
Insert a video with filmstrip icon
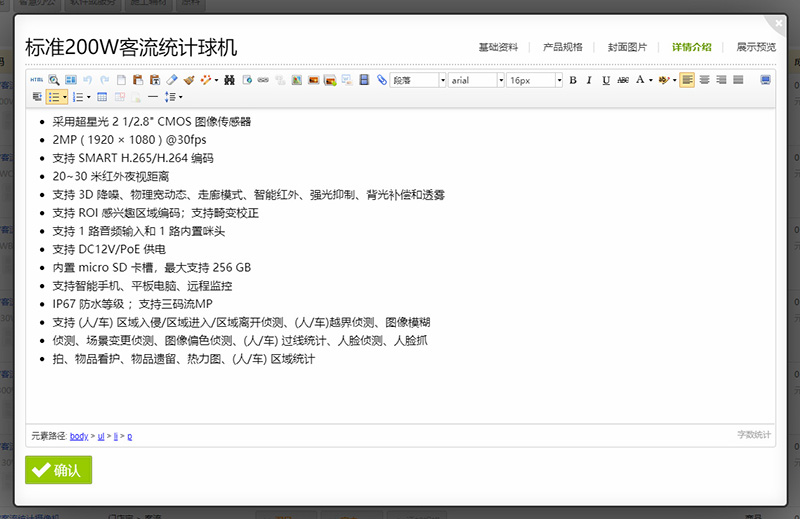click(x=364, y=80)
